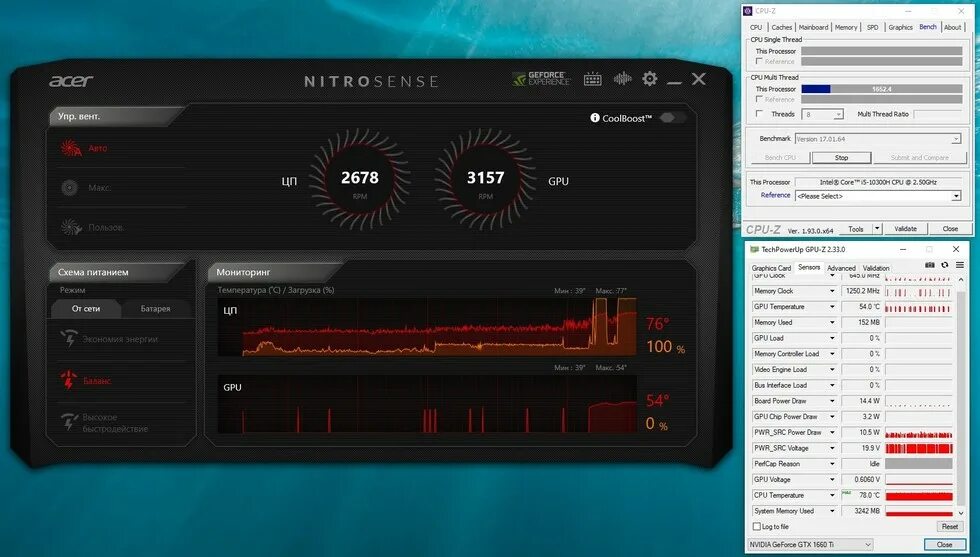
Task: Toggle the CoolBoost switch
Action: tap(671, 118)
